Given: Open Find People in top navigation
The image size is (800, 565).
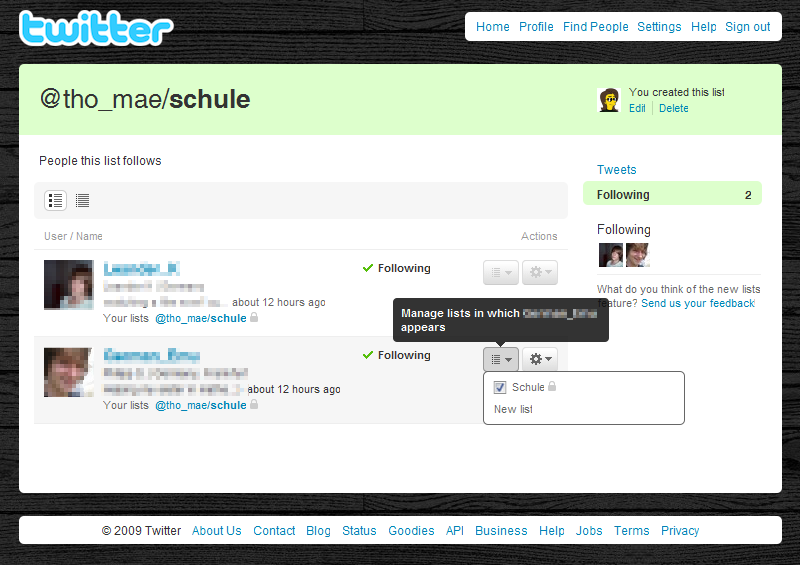Looking at the screenshot, I should (595, 27).
